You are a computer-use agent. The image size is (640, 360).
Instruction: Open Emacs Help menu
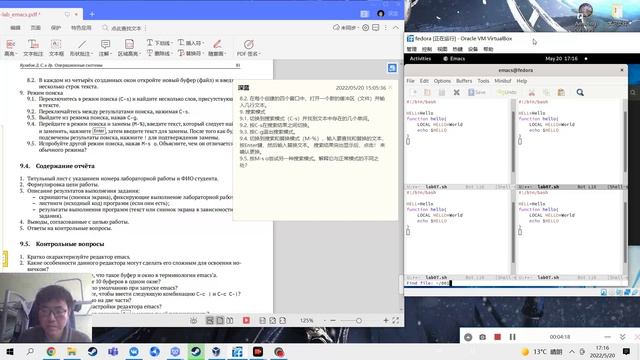click(522, 81)
